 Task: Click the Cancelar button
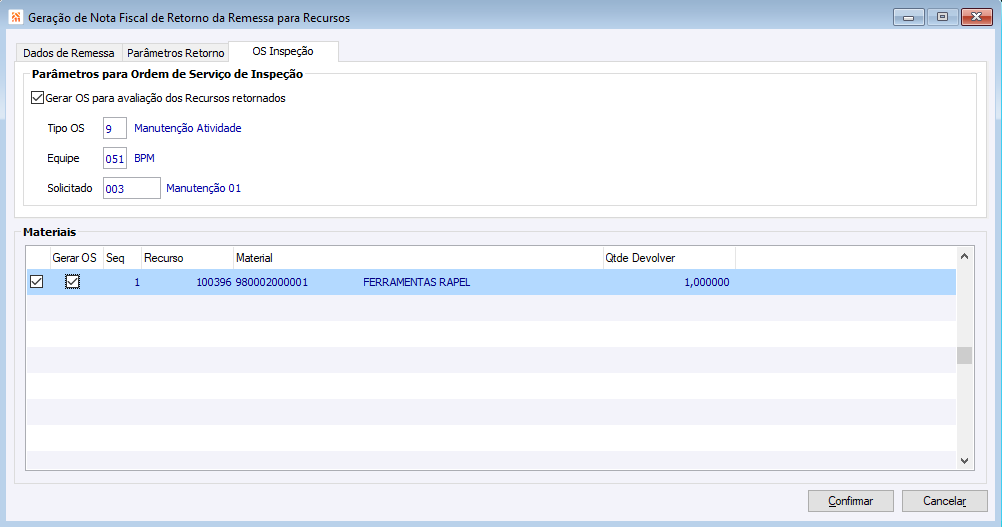pyautogui.click(x=944, y=501)
